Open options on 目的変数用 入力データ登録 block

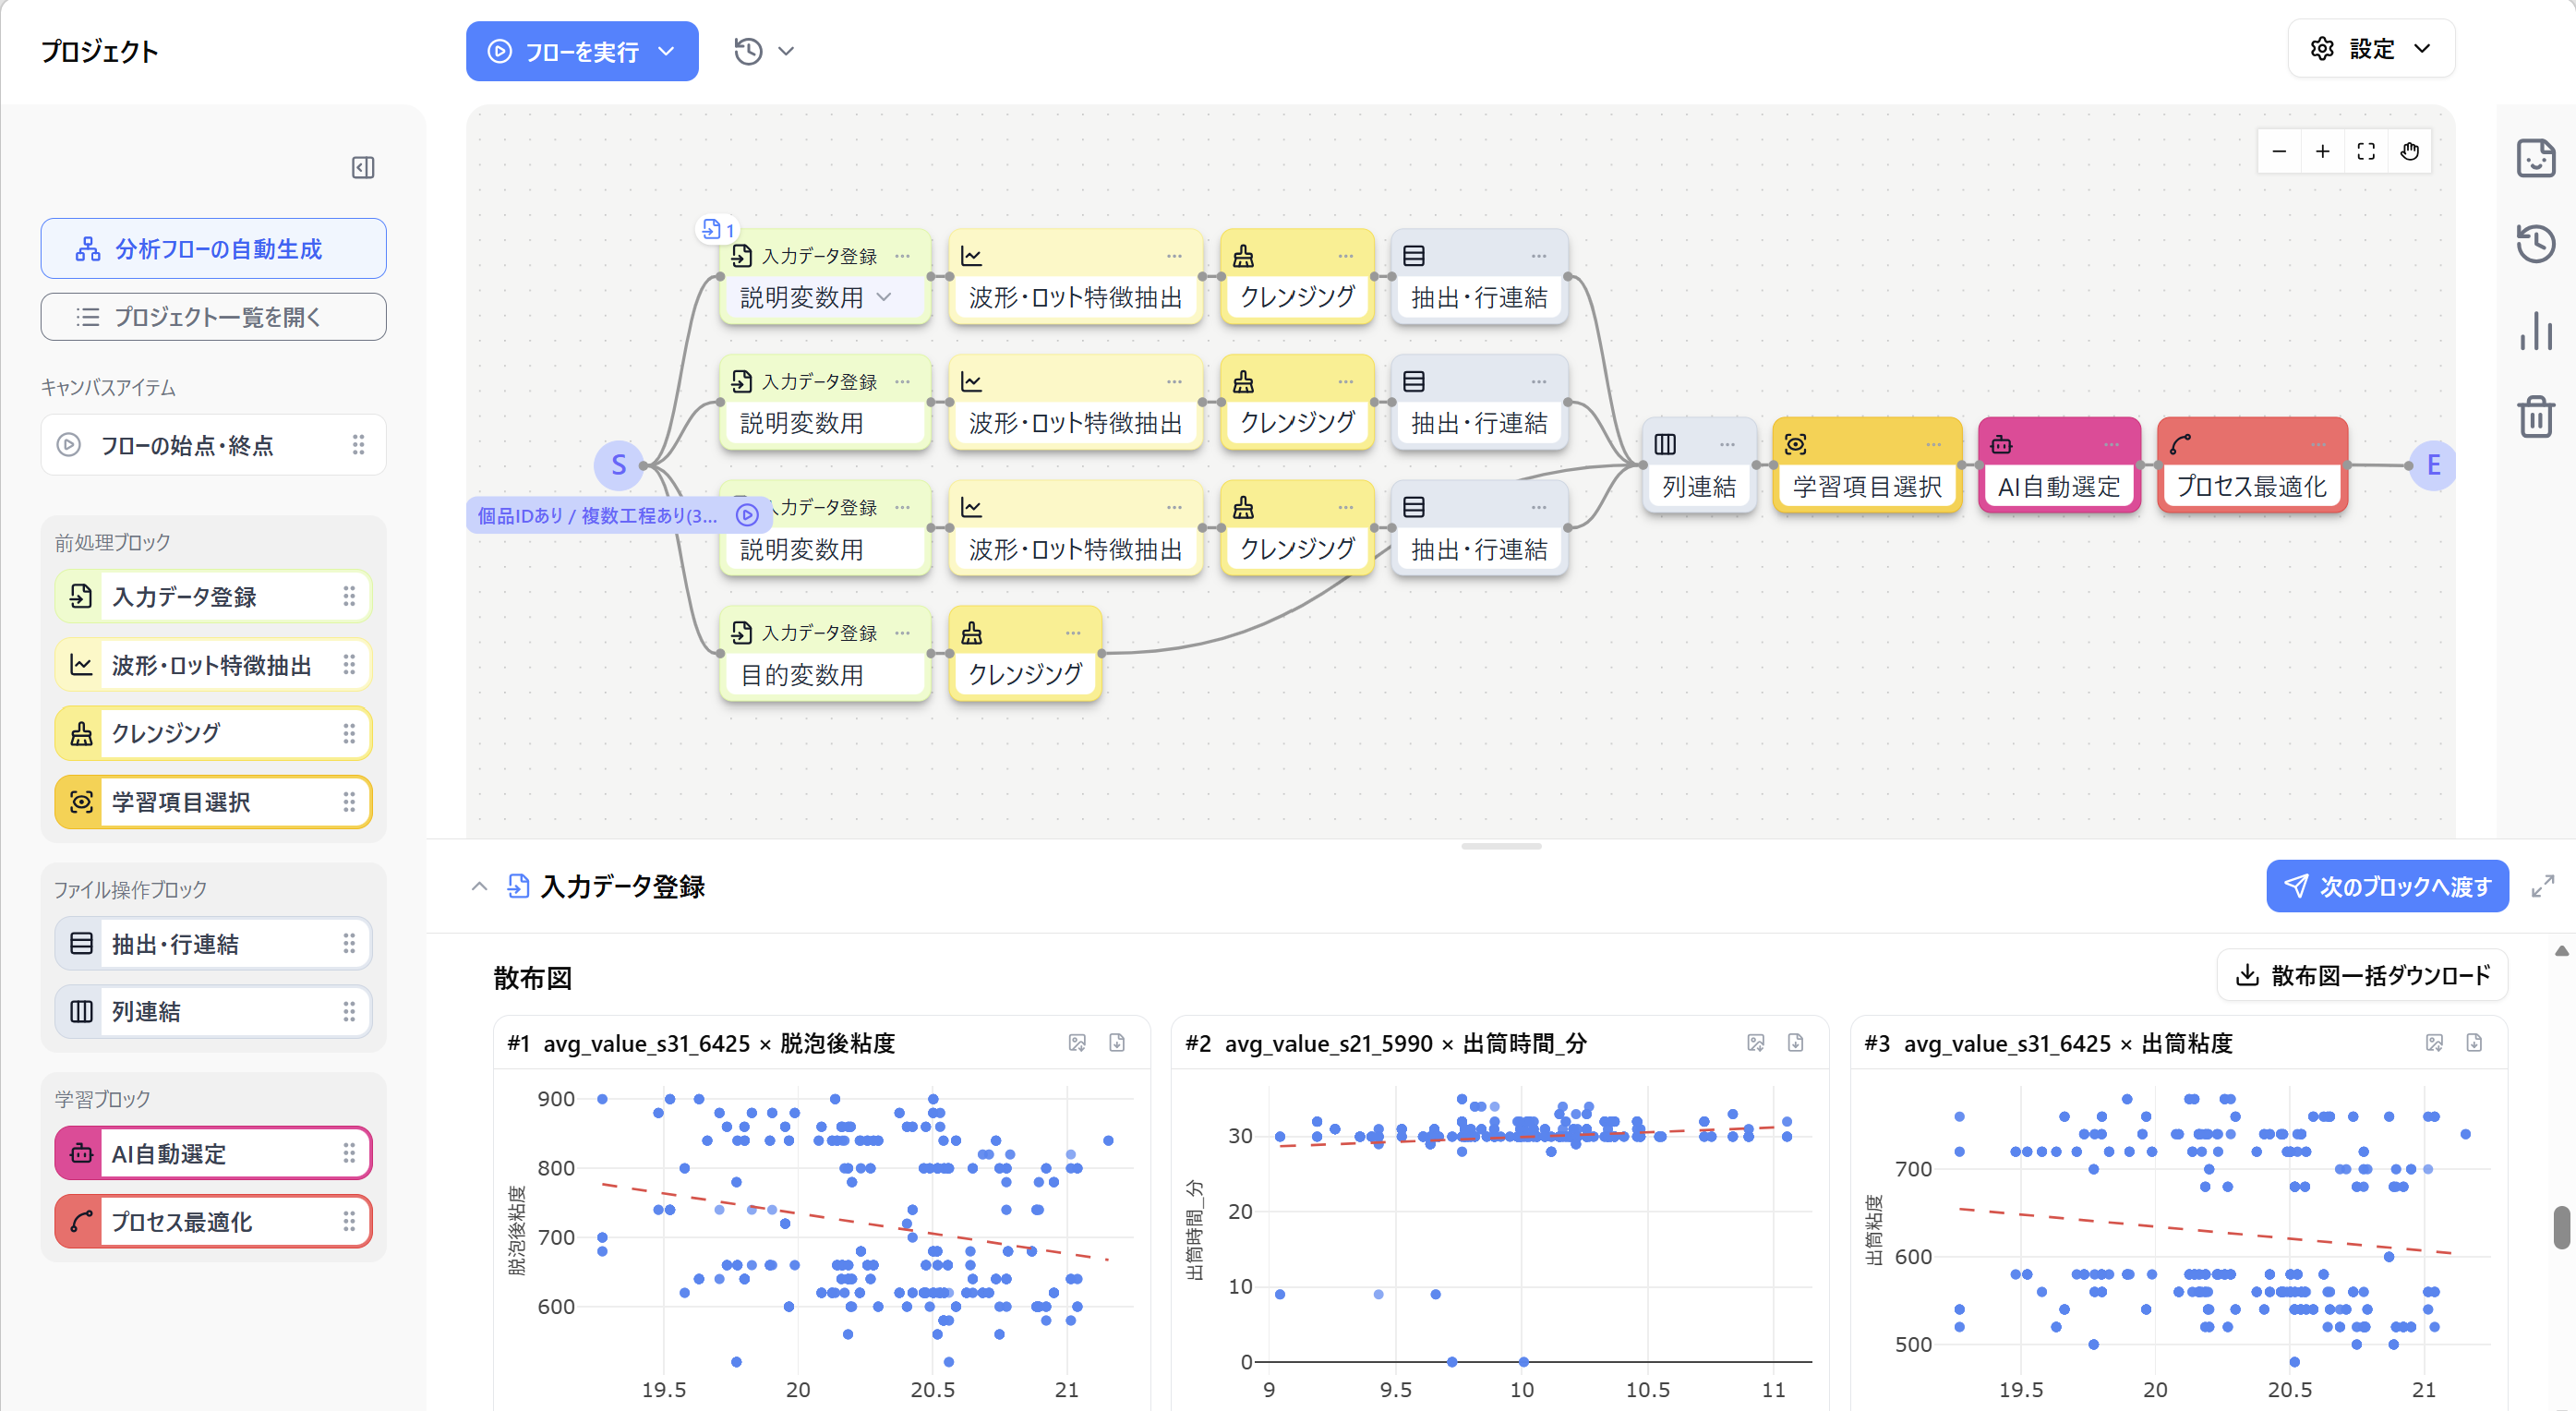click(902, 632)
